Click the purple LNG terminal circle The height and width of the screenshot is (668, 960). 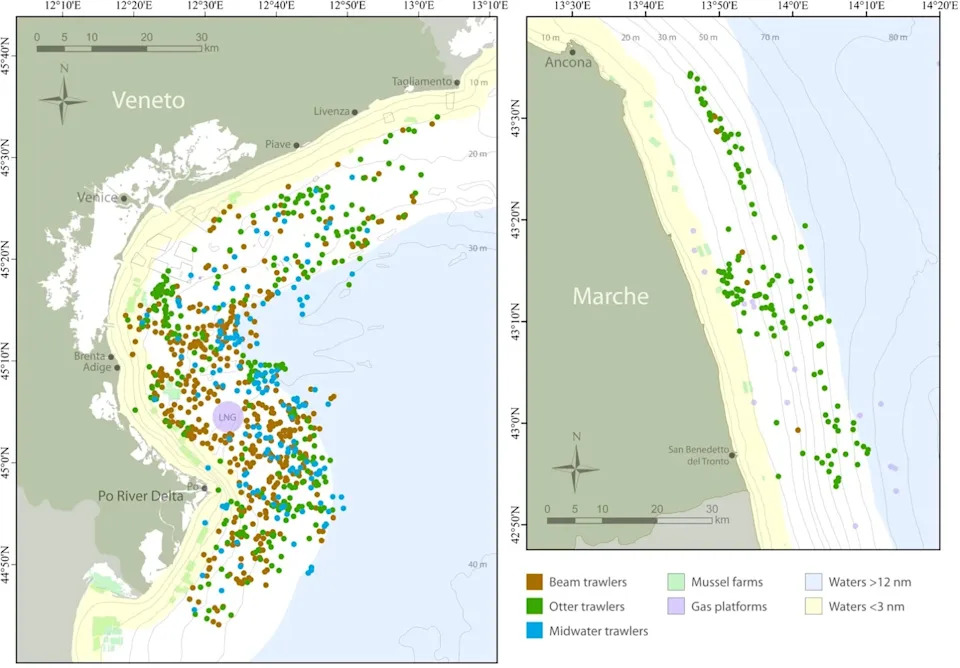[x=228, y=417]
